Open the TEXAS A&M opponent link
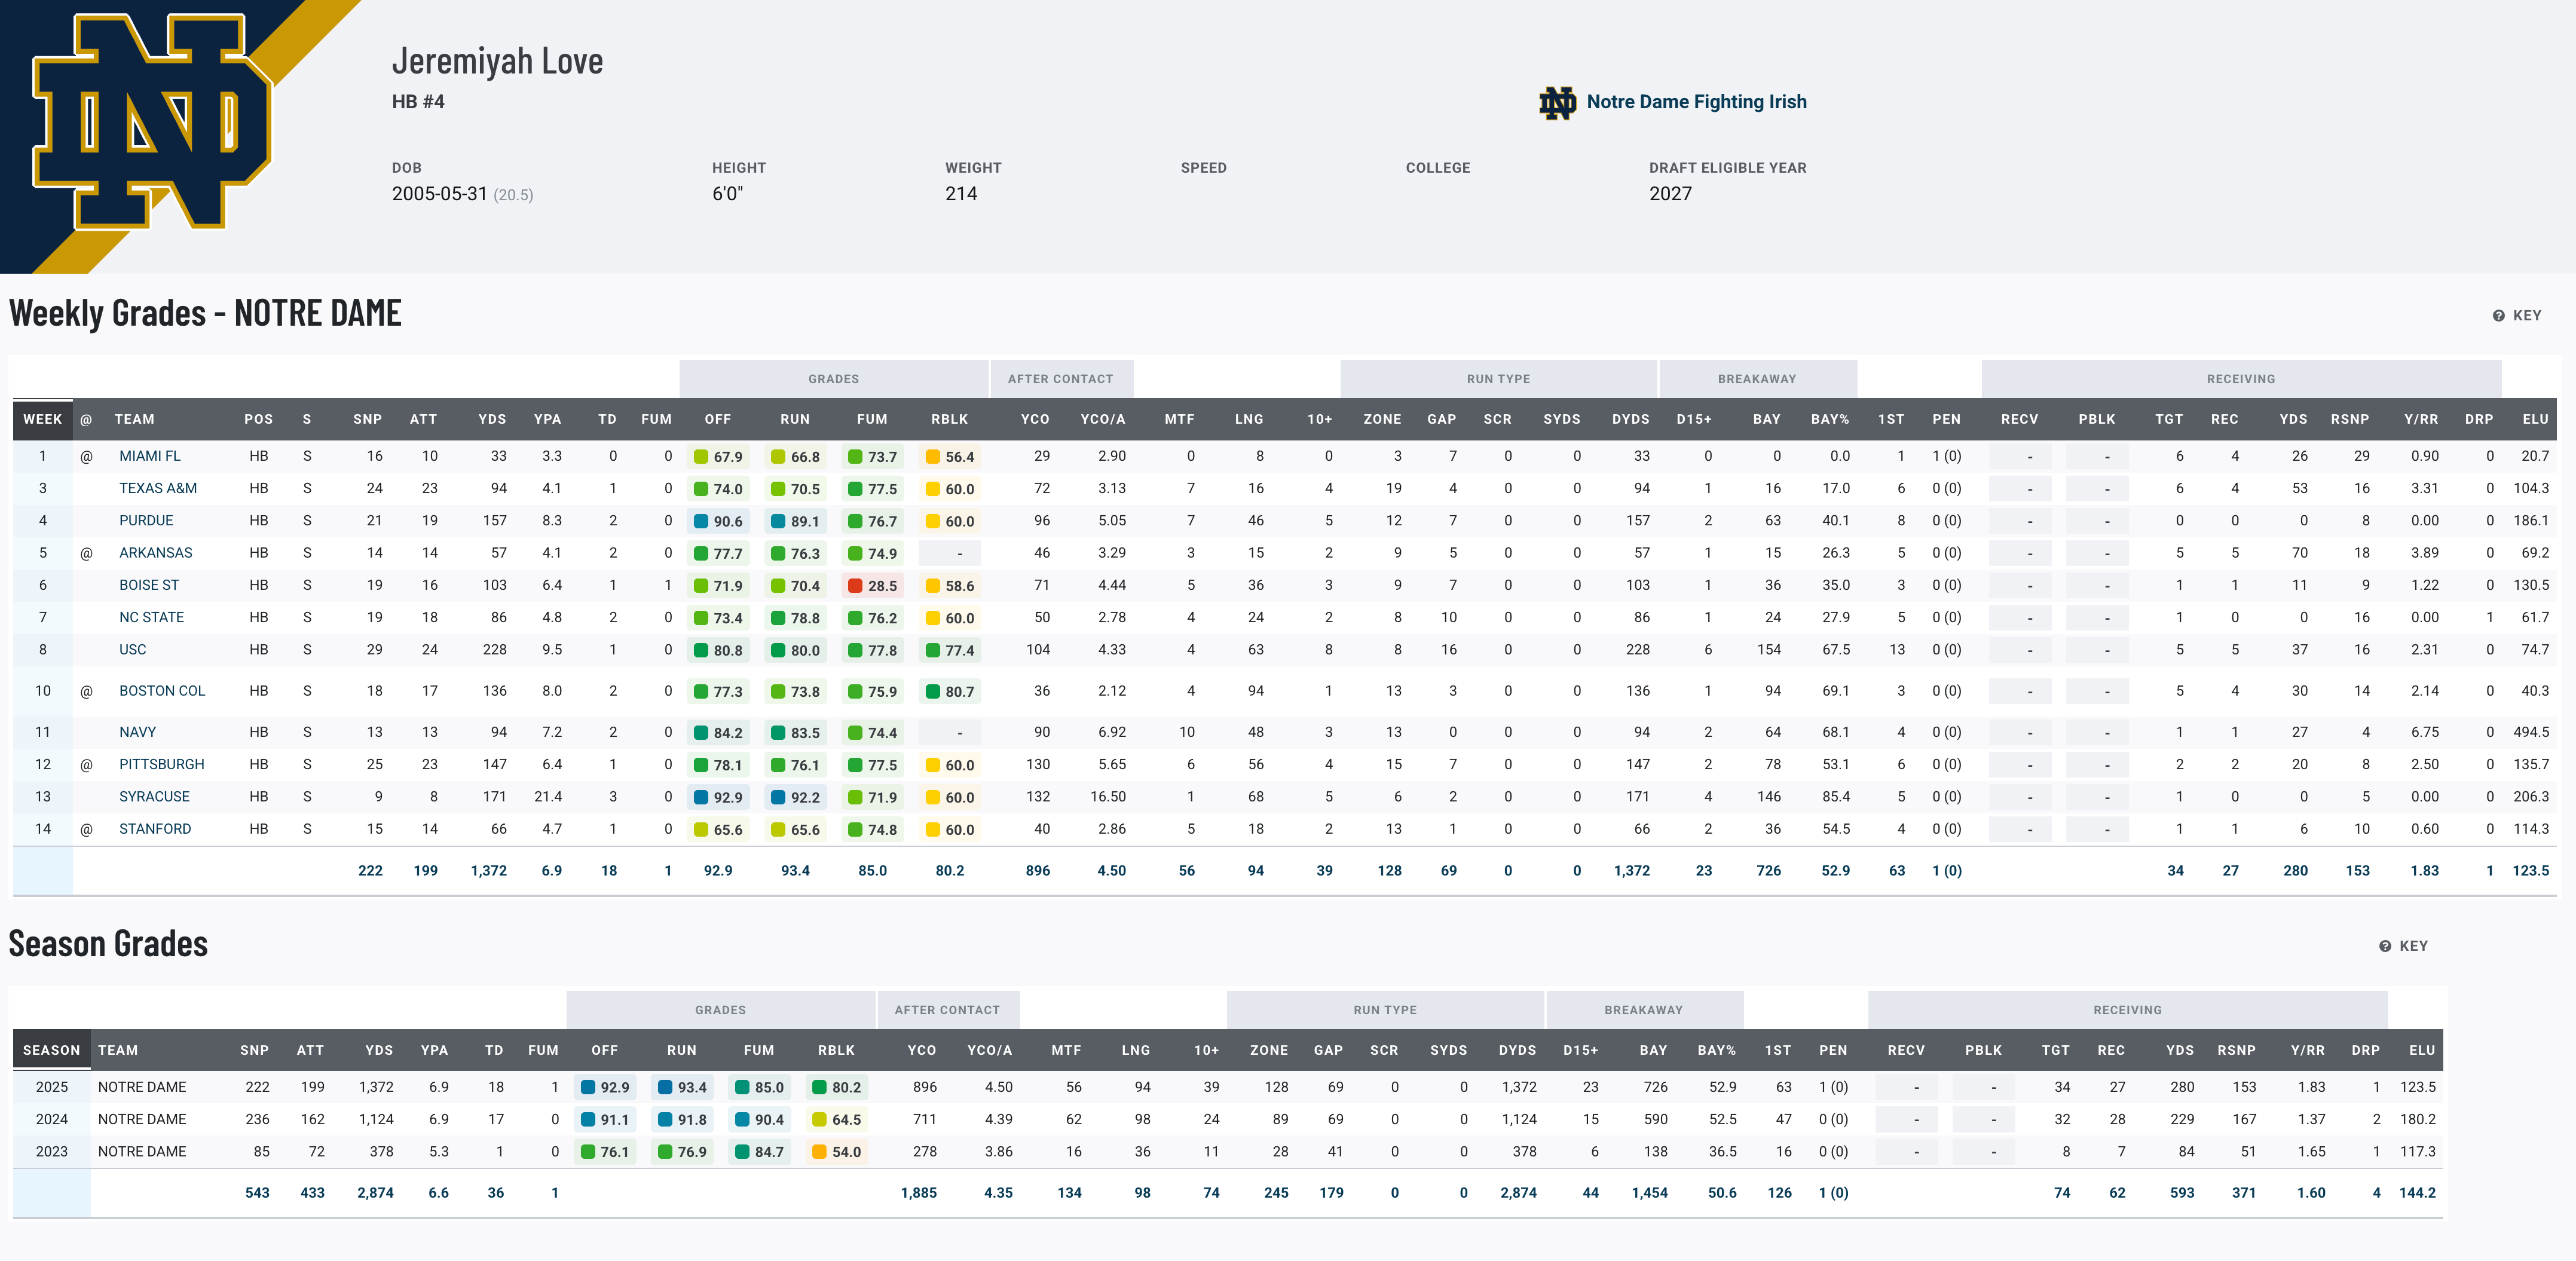 click(x=158, y=488)
